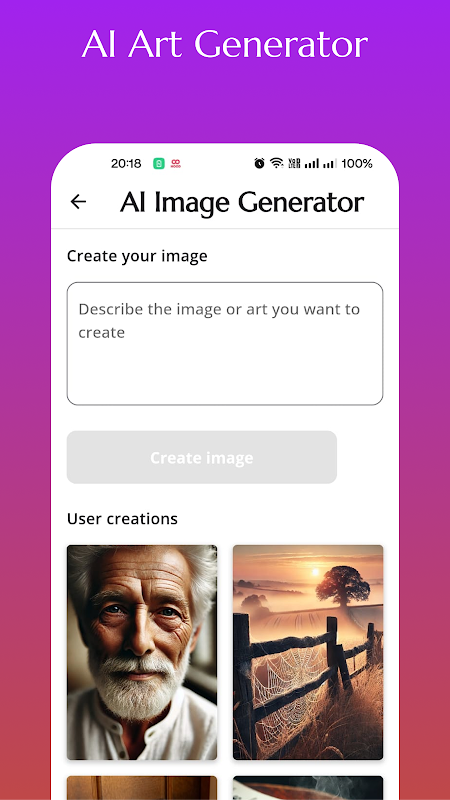Click the AI Art Generator banner heading
Image resolution: width=450 pixels, height=800 pixels.
[225, 44]
